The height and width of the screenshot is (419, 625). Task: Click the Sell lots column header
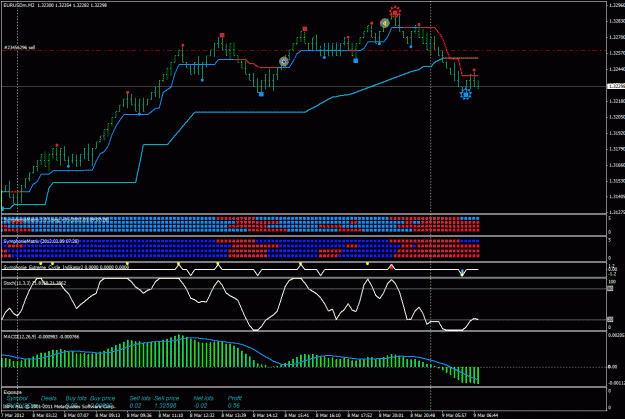[x=140, y=398]
